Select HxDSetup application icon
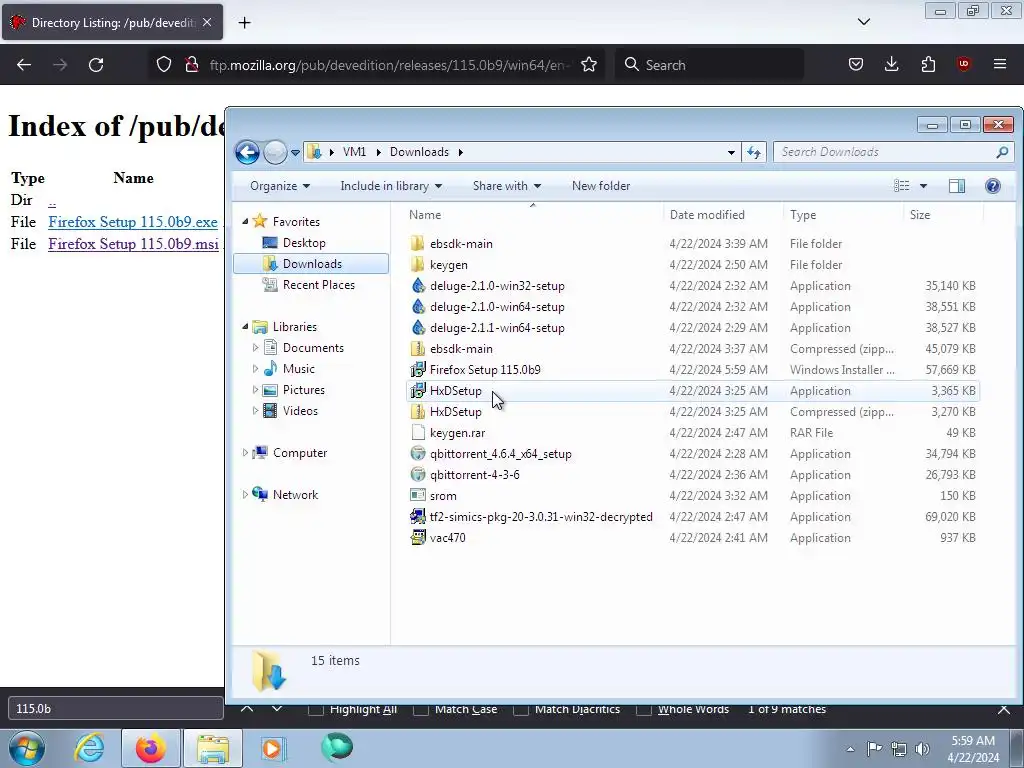The width and height of the screenshot is (1024, 768). pyautogui.click(x=418, y=391)
